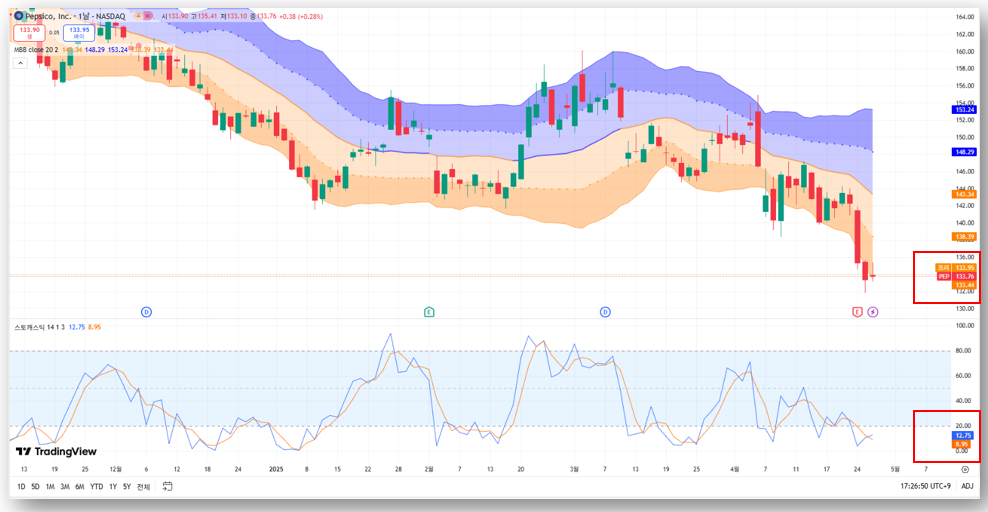Image resolution: width=988 pixels, height=512 pixels.
Task: Collapse the indicator legend with the chevron
Action: click(20, 63)
